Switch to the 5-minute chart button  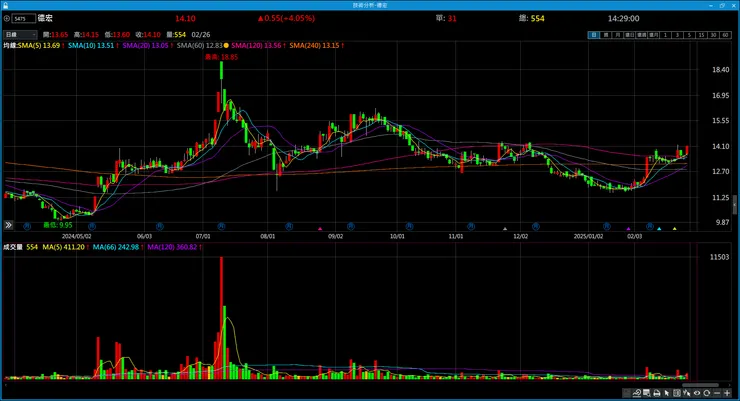[690, 35]
